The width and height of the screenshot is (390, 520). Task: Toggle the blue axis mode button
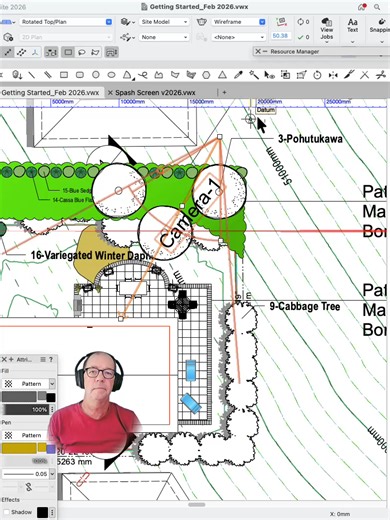click(35, 52)
